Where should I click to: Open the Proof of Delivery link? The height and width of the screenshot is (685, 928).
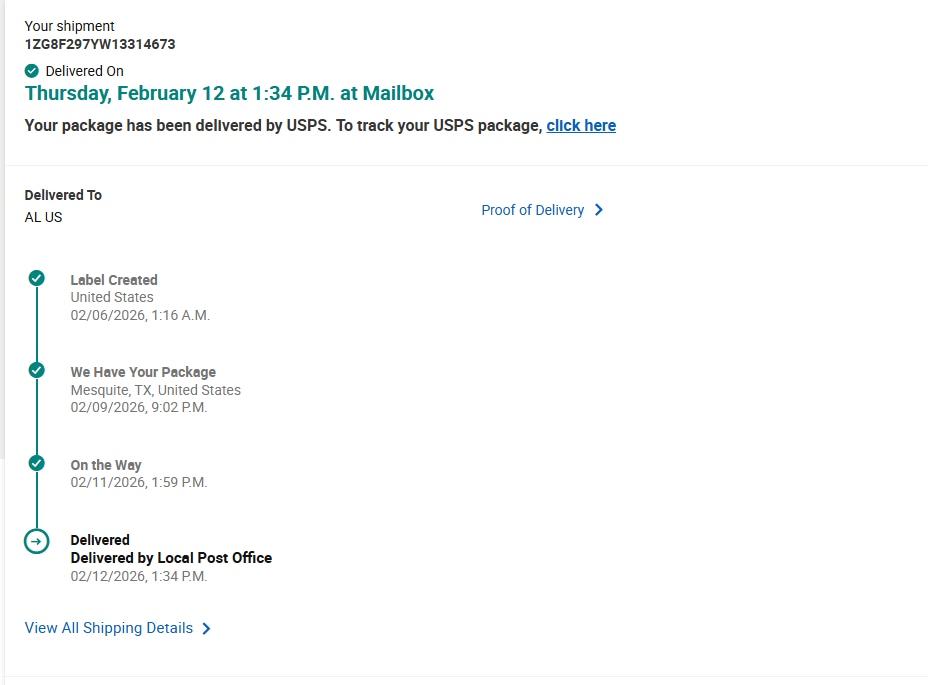pyautogui.click(x=532, y=210)
